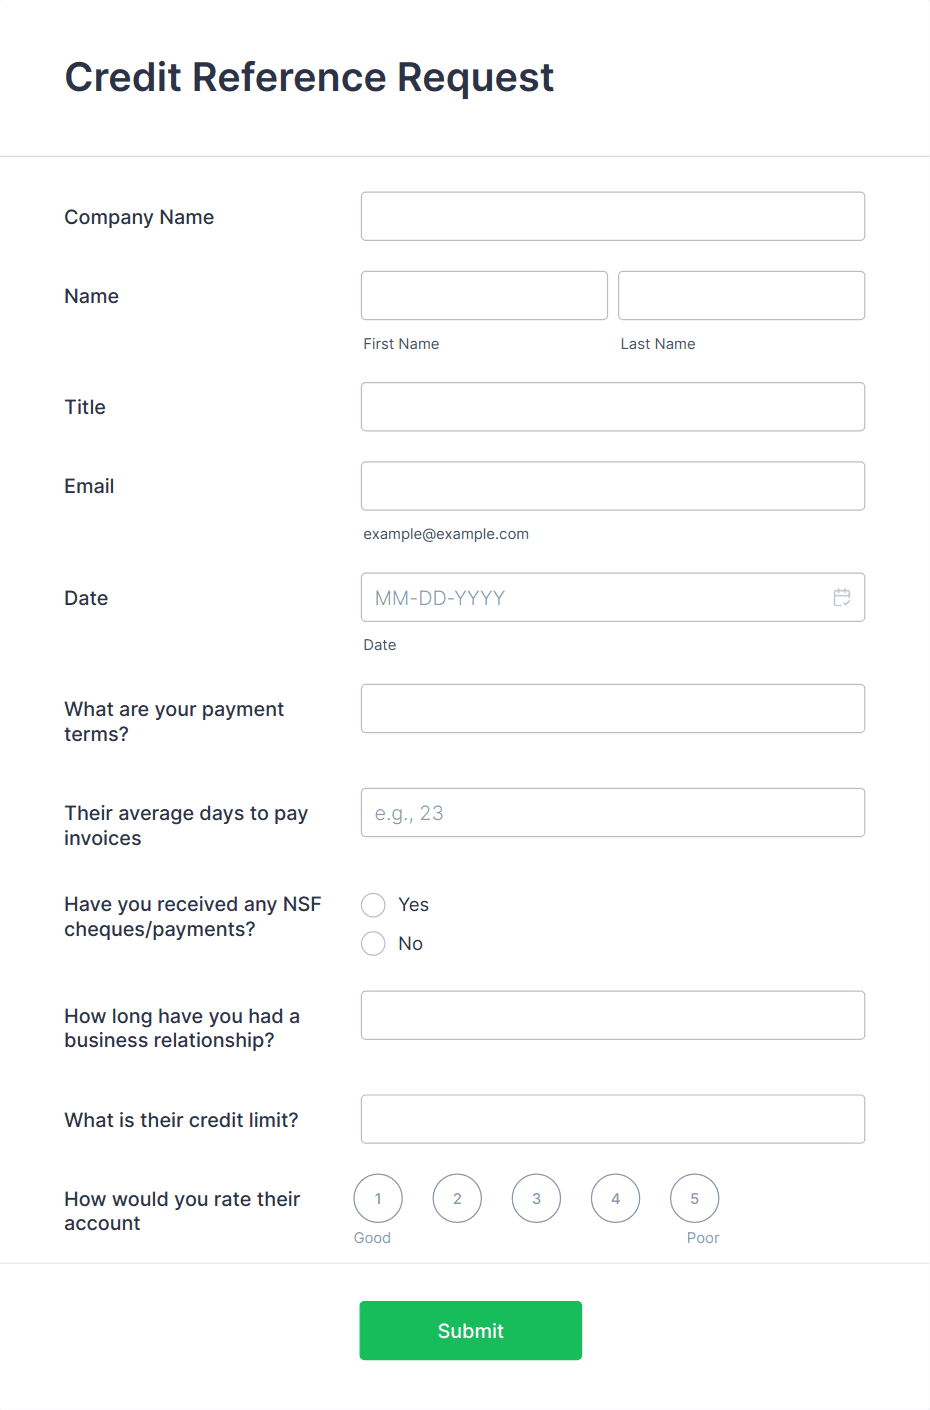This screenshot has height=1410, width=930.
Task: Click the Submit button
Action: [470, 1330]
